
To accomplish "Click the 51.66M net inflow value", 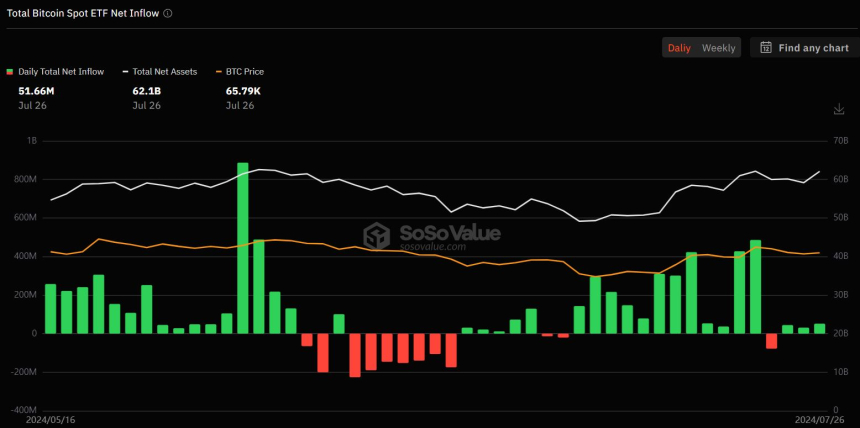I will pyautogui.click(x=36, y=91).
